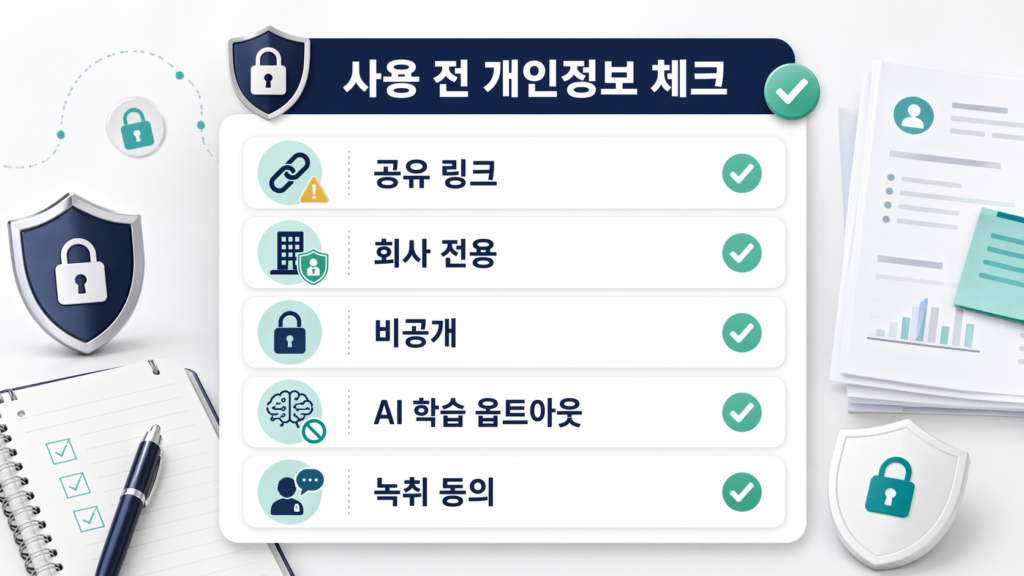Toggle the 녹취 동의 check mark
The image size is (1024, 576).
point(741,490)
